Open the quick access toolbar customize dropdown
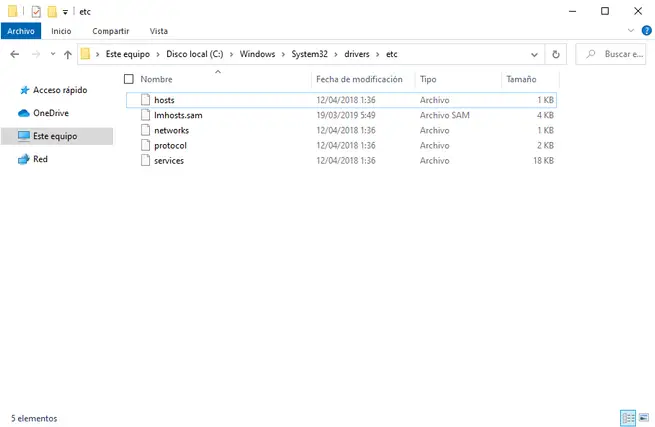Image resolution: width=655 pixels, height=427 pixels. 66,12
